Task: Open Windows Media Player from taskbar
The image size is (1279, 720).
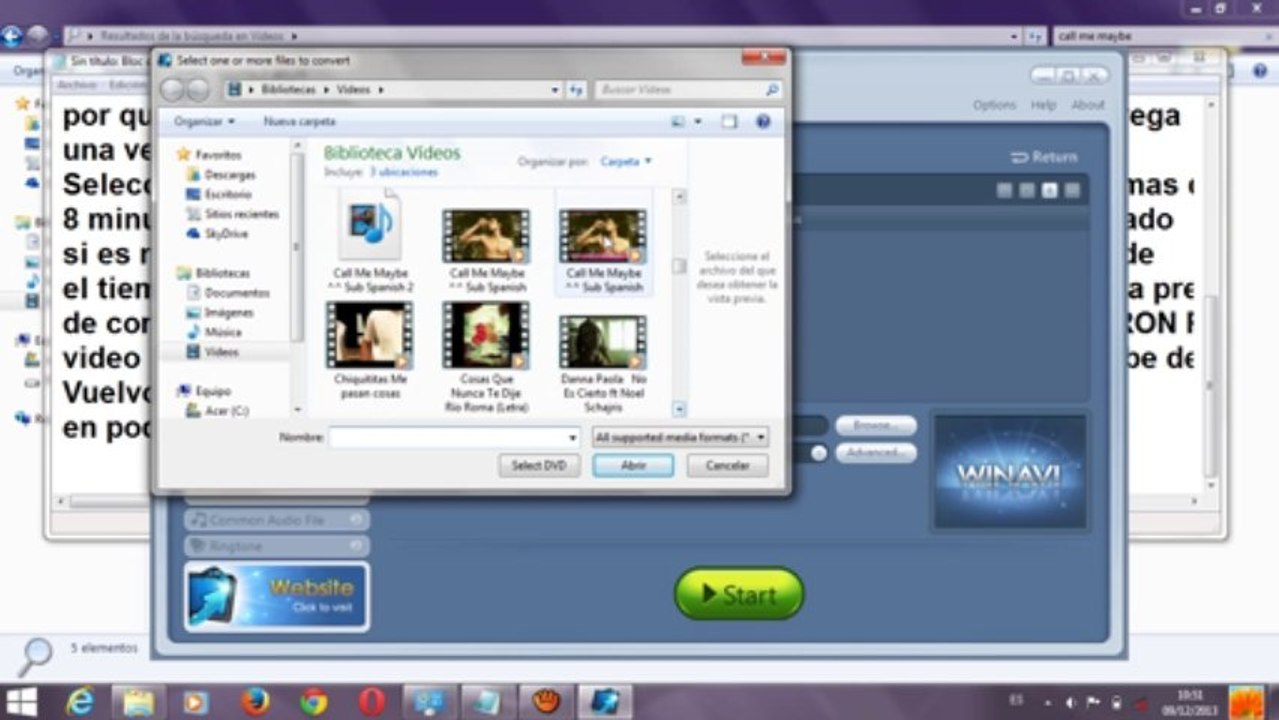Action: 196,702
